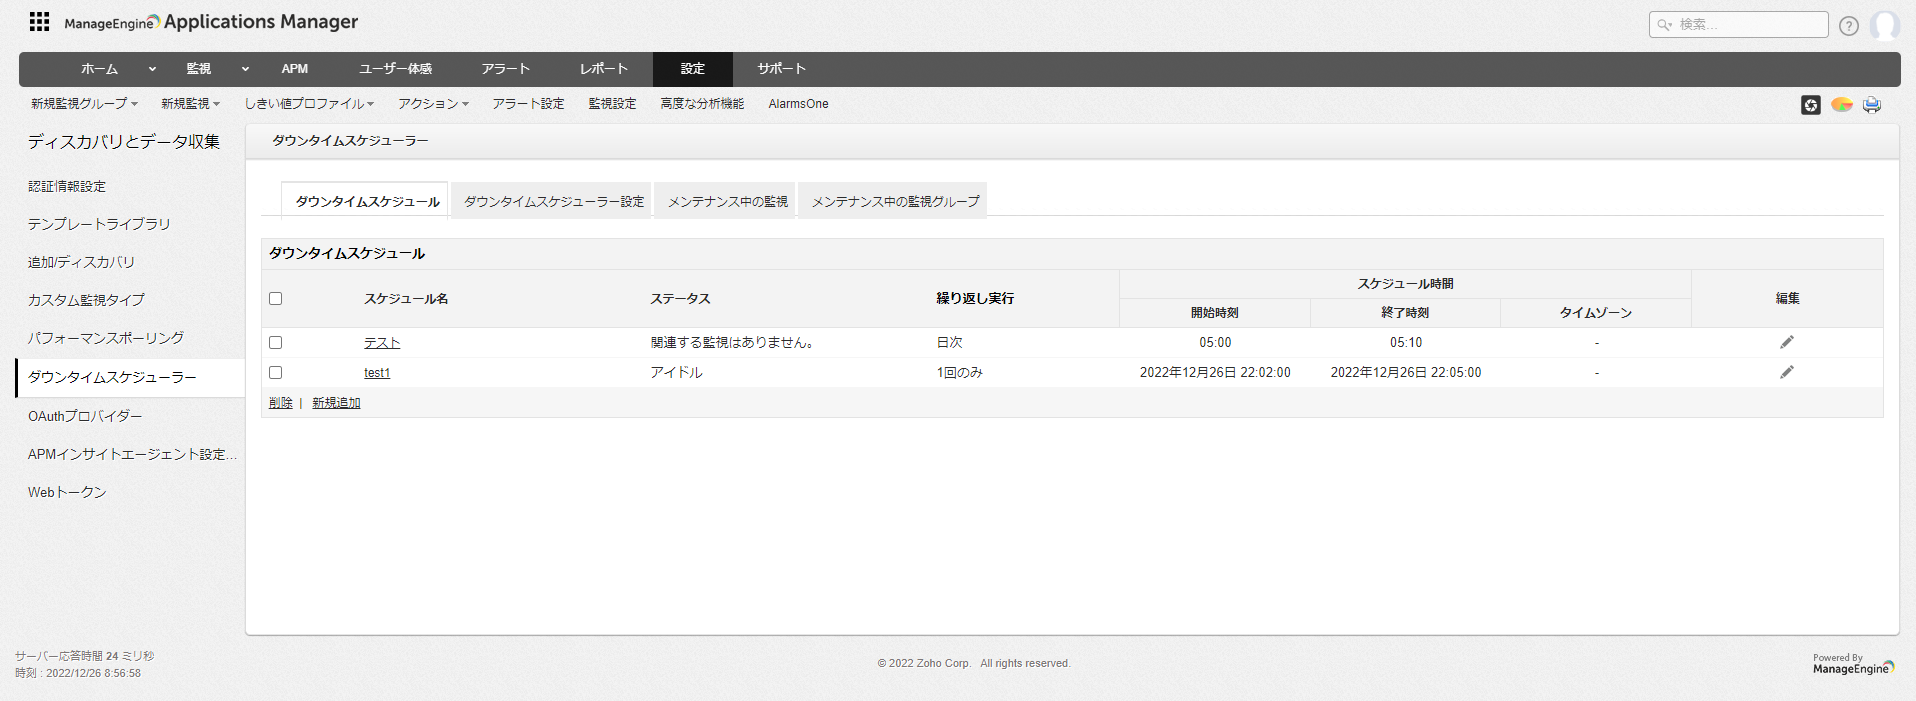Open the メンテナンス中の監視グループ tab
The width and height of the screenshot is (1916, 701).
895,202
